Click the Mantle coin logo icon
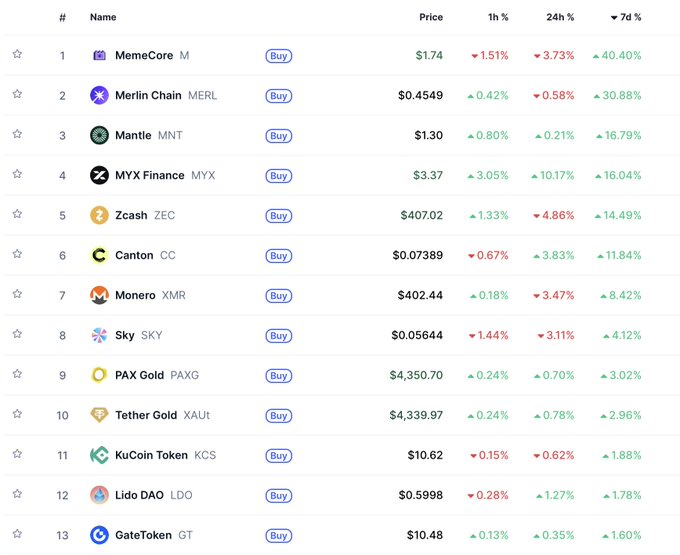 [99, 135]
